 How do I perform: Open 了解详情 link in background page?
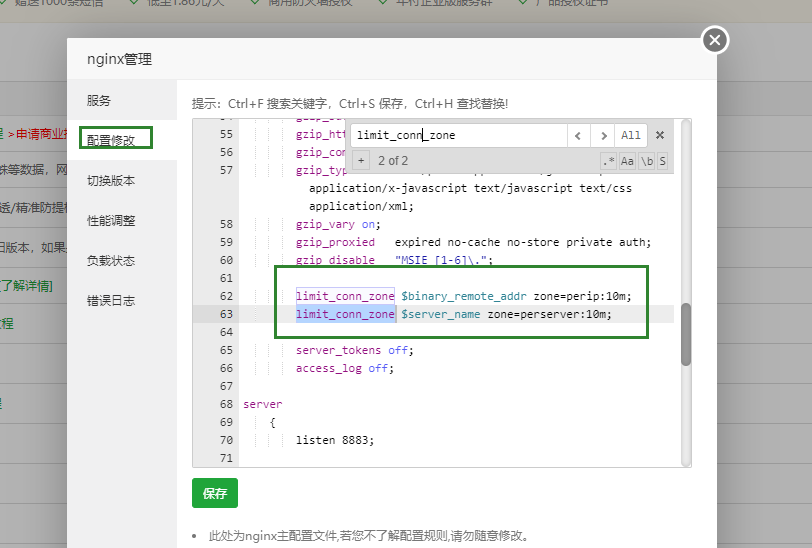tap(26, 286)
